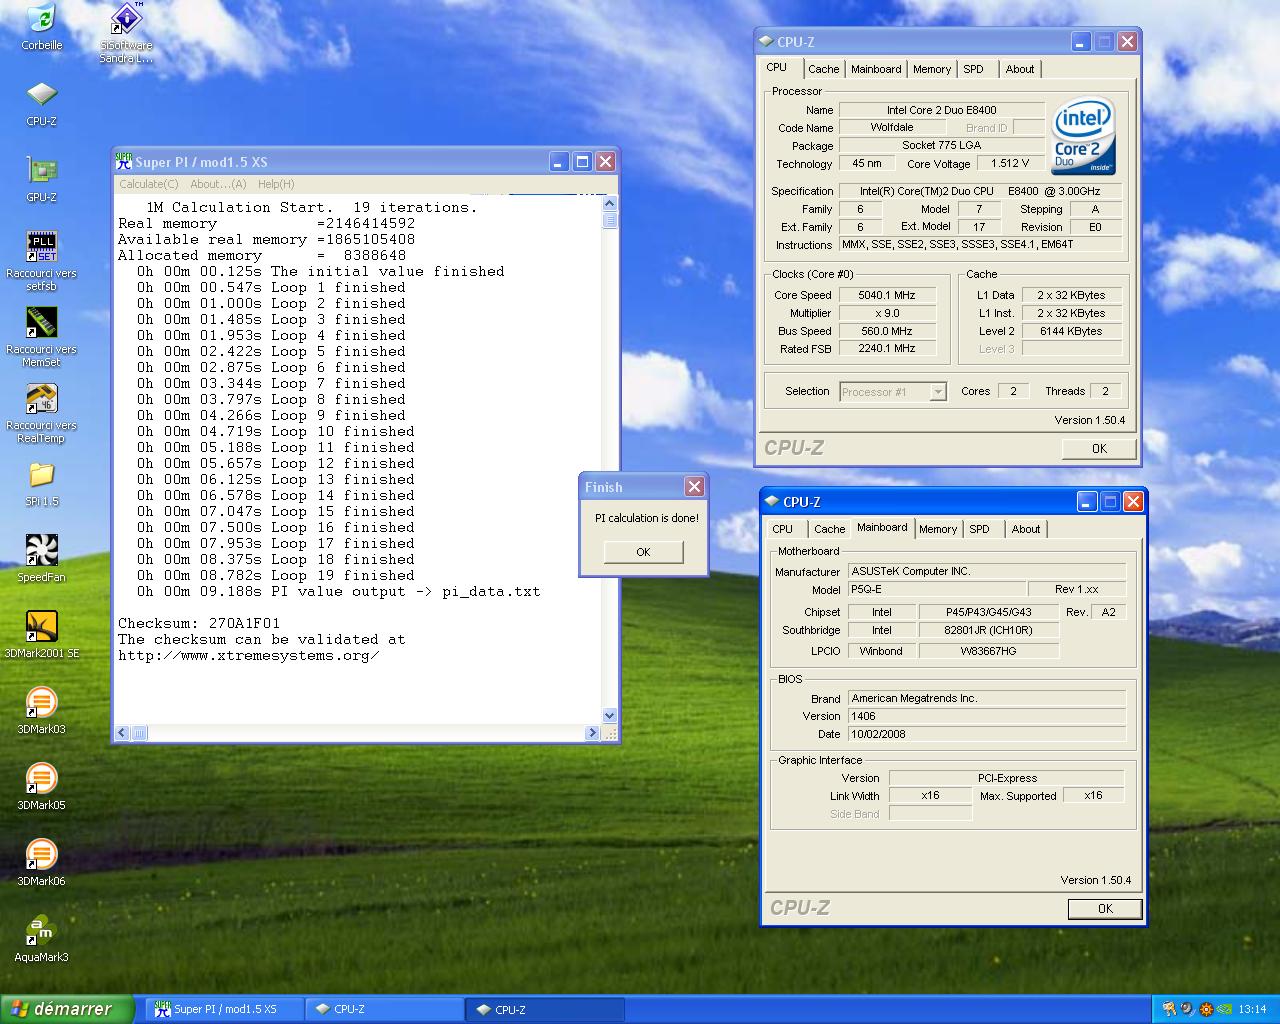Click the Intel Core 2 Duo logo
The height and width of the screenshot is (1024, 1280).
tap(1083, 136)
